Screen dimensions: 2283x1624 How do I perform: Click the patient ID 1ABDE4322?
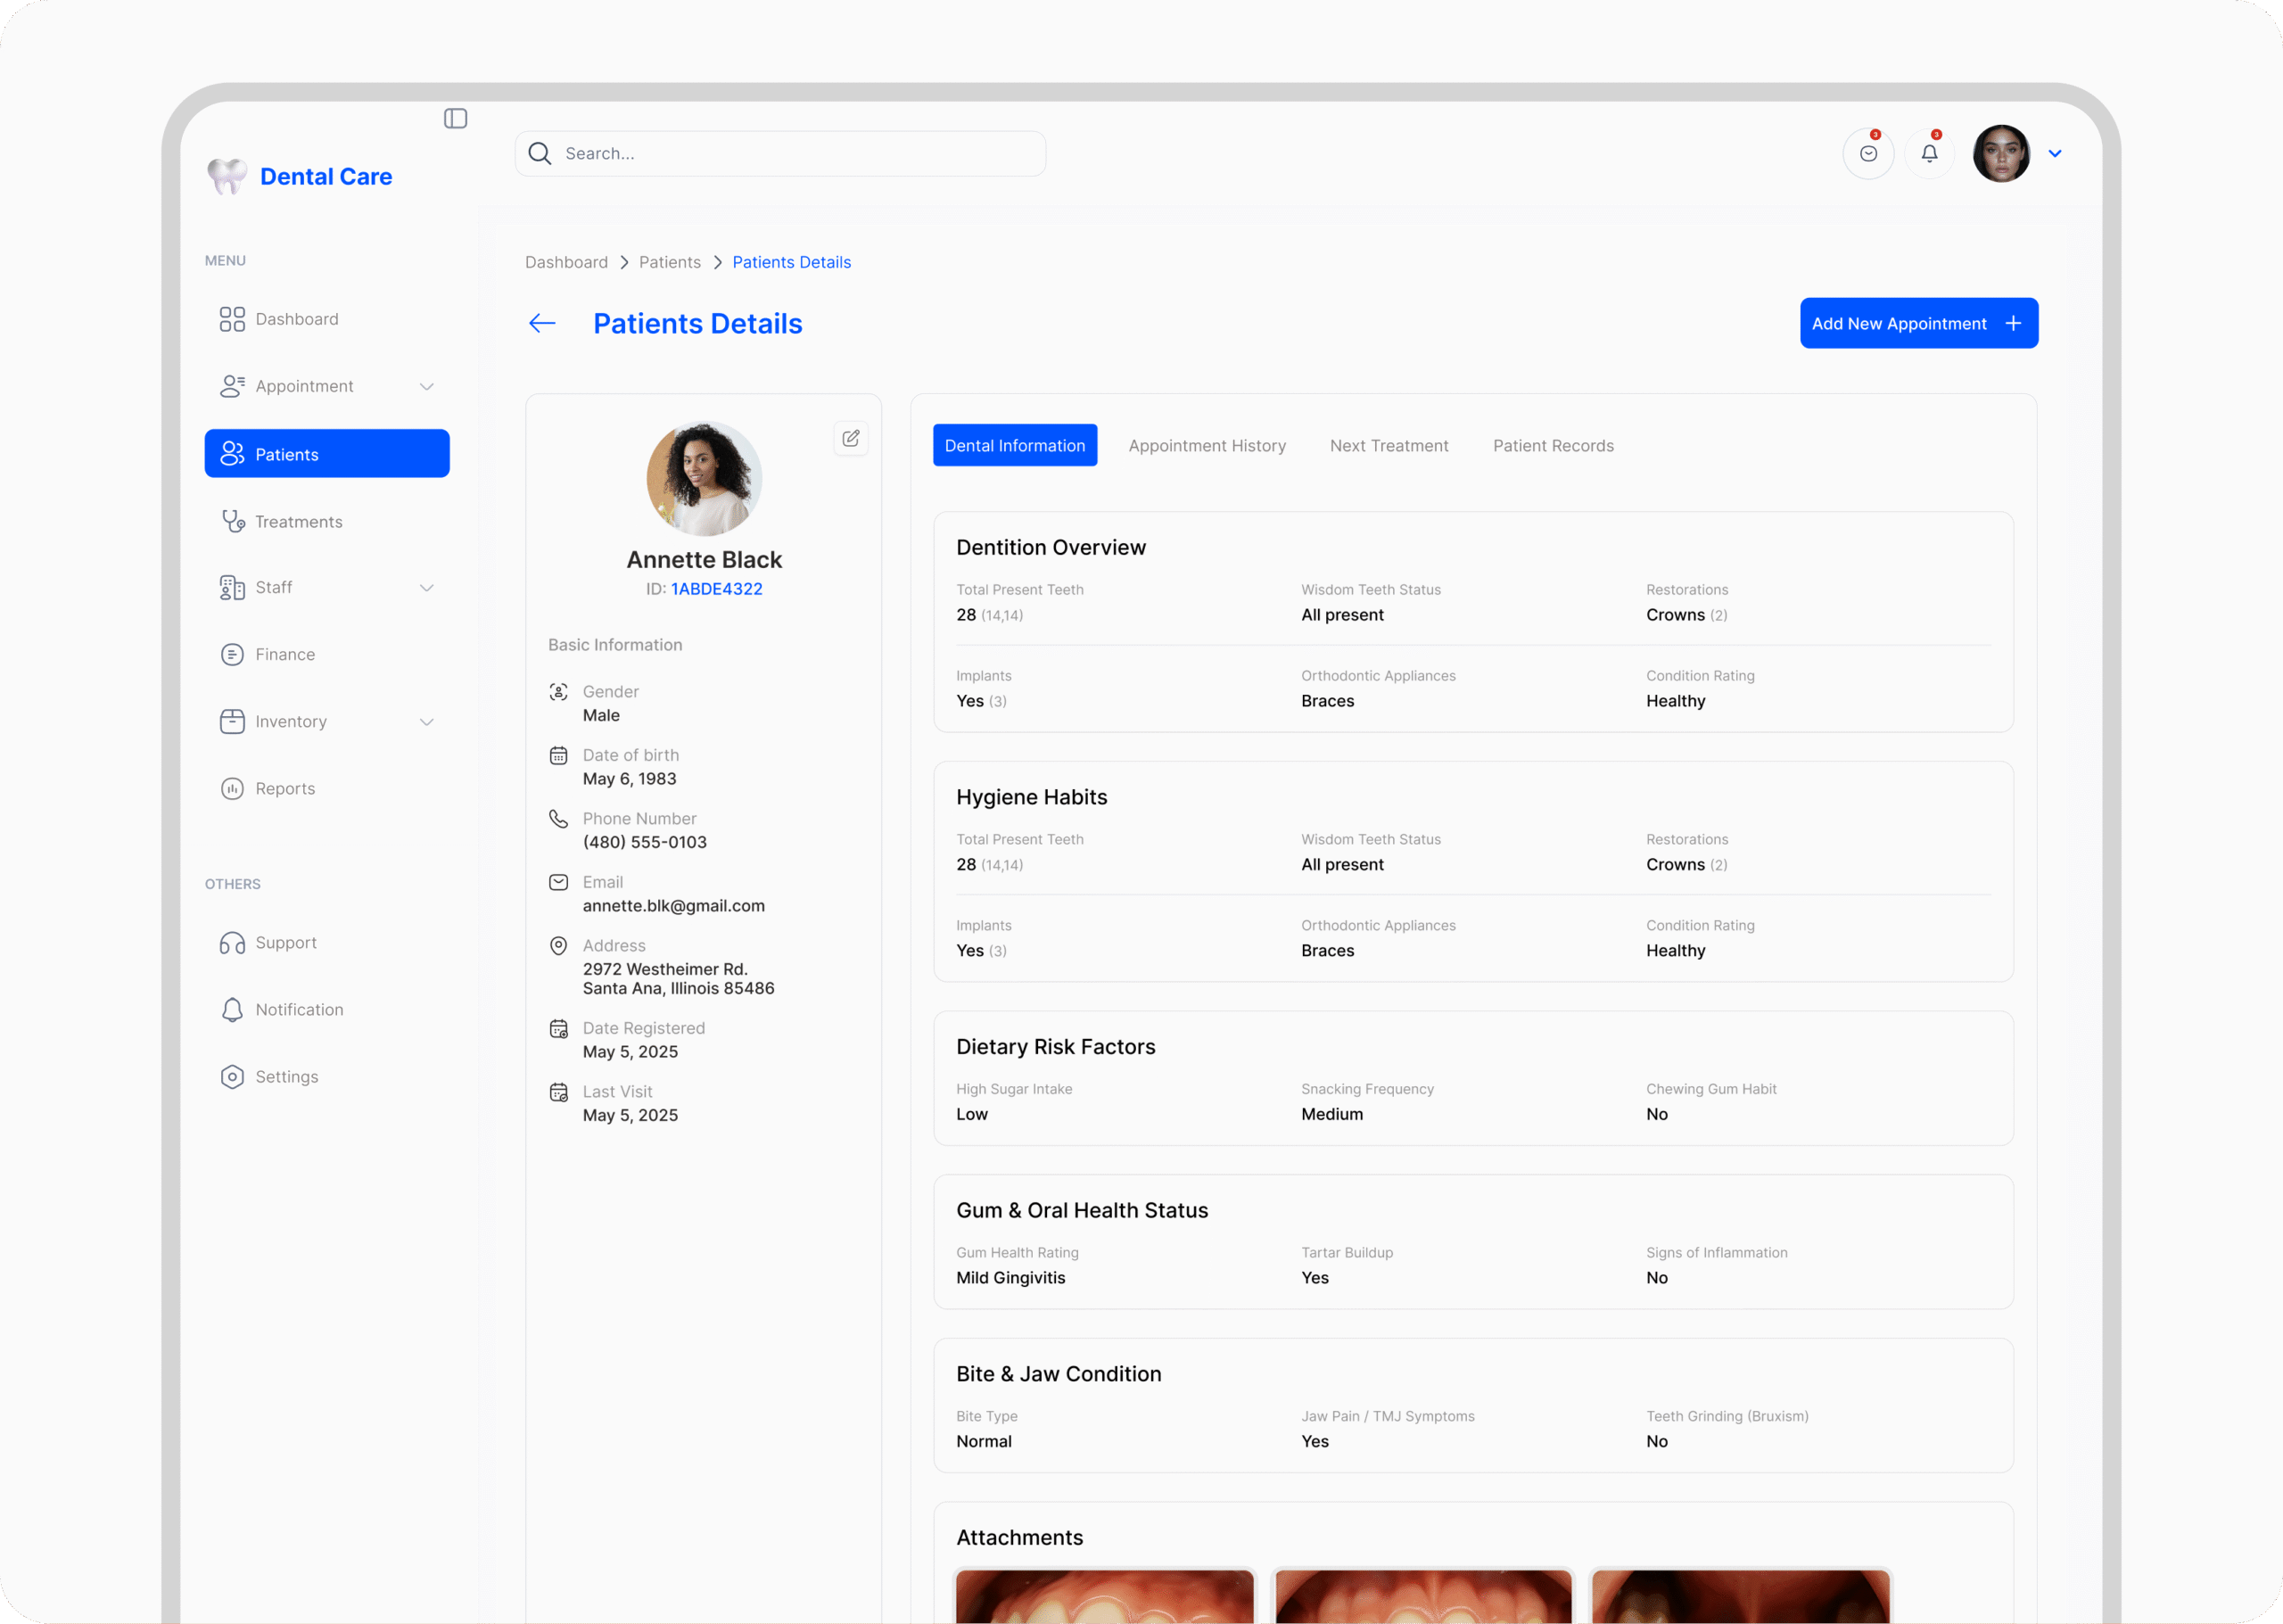[717, 589]
